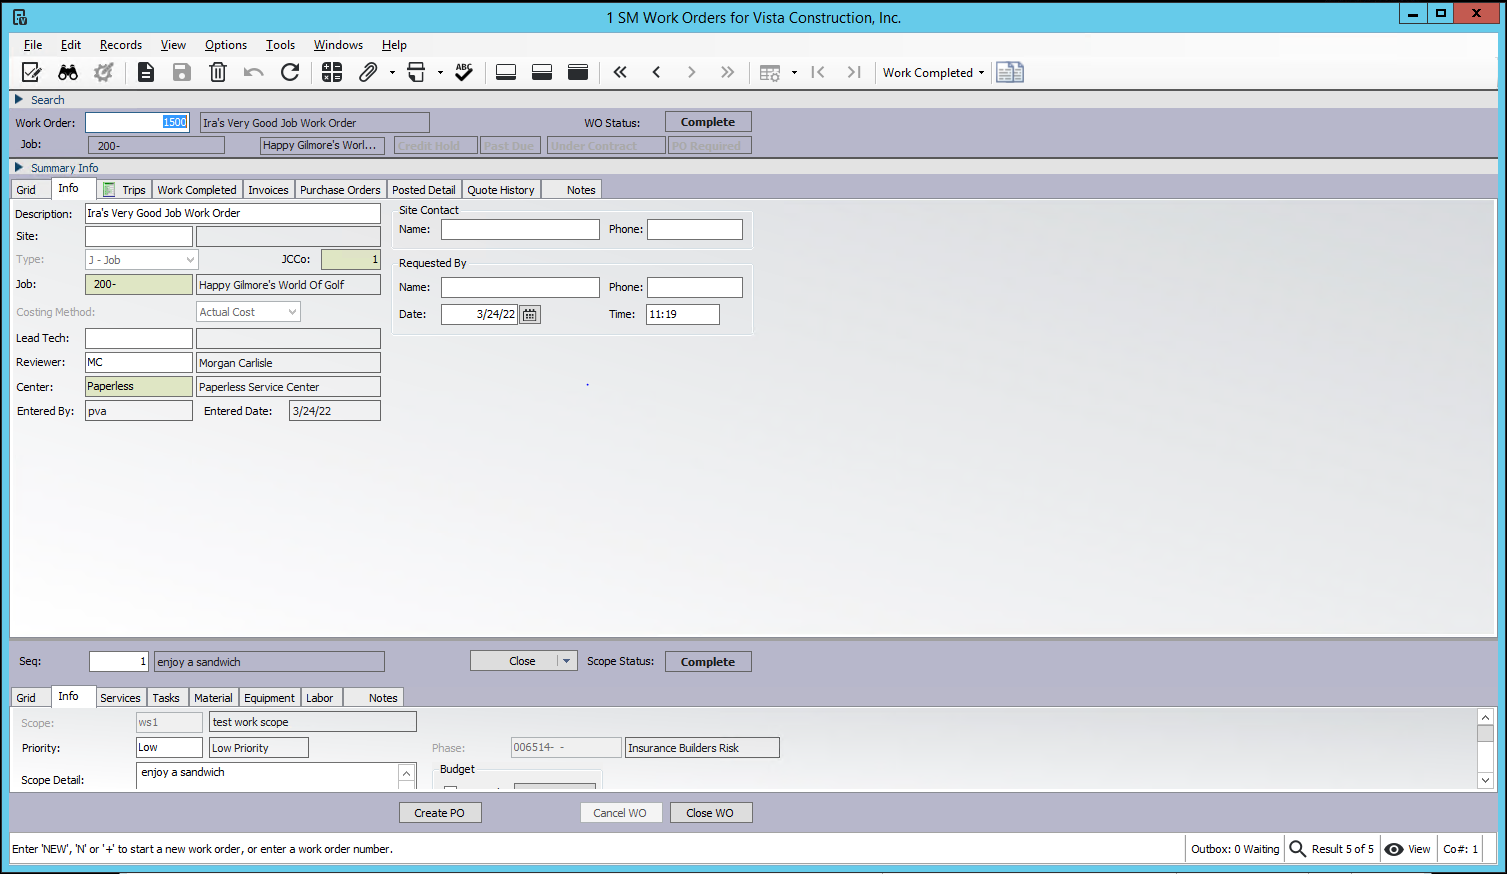Click the save floppy disk icon

pos(182,72)
